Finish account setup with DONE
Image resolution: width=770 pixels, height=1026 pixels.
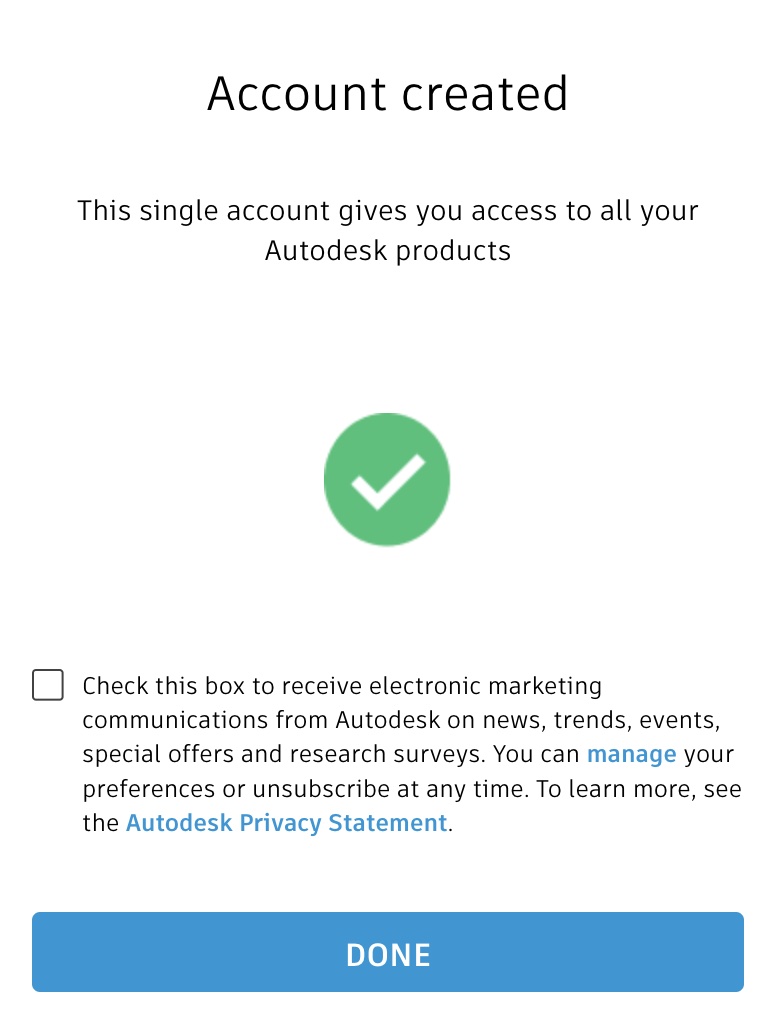[x=388, y=954]
